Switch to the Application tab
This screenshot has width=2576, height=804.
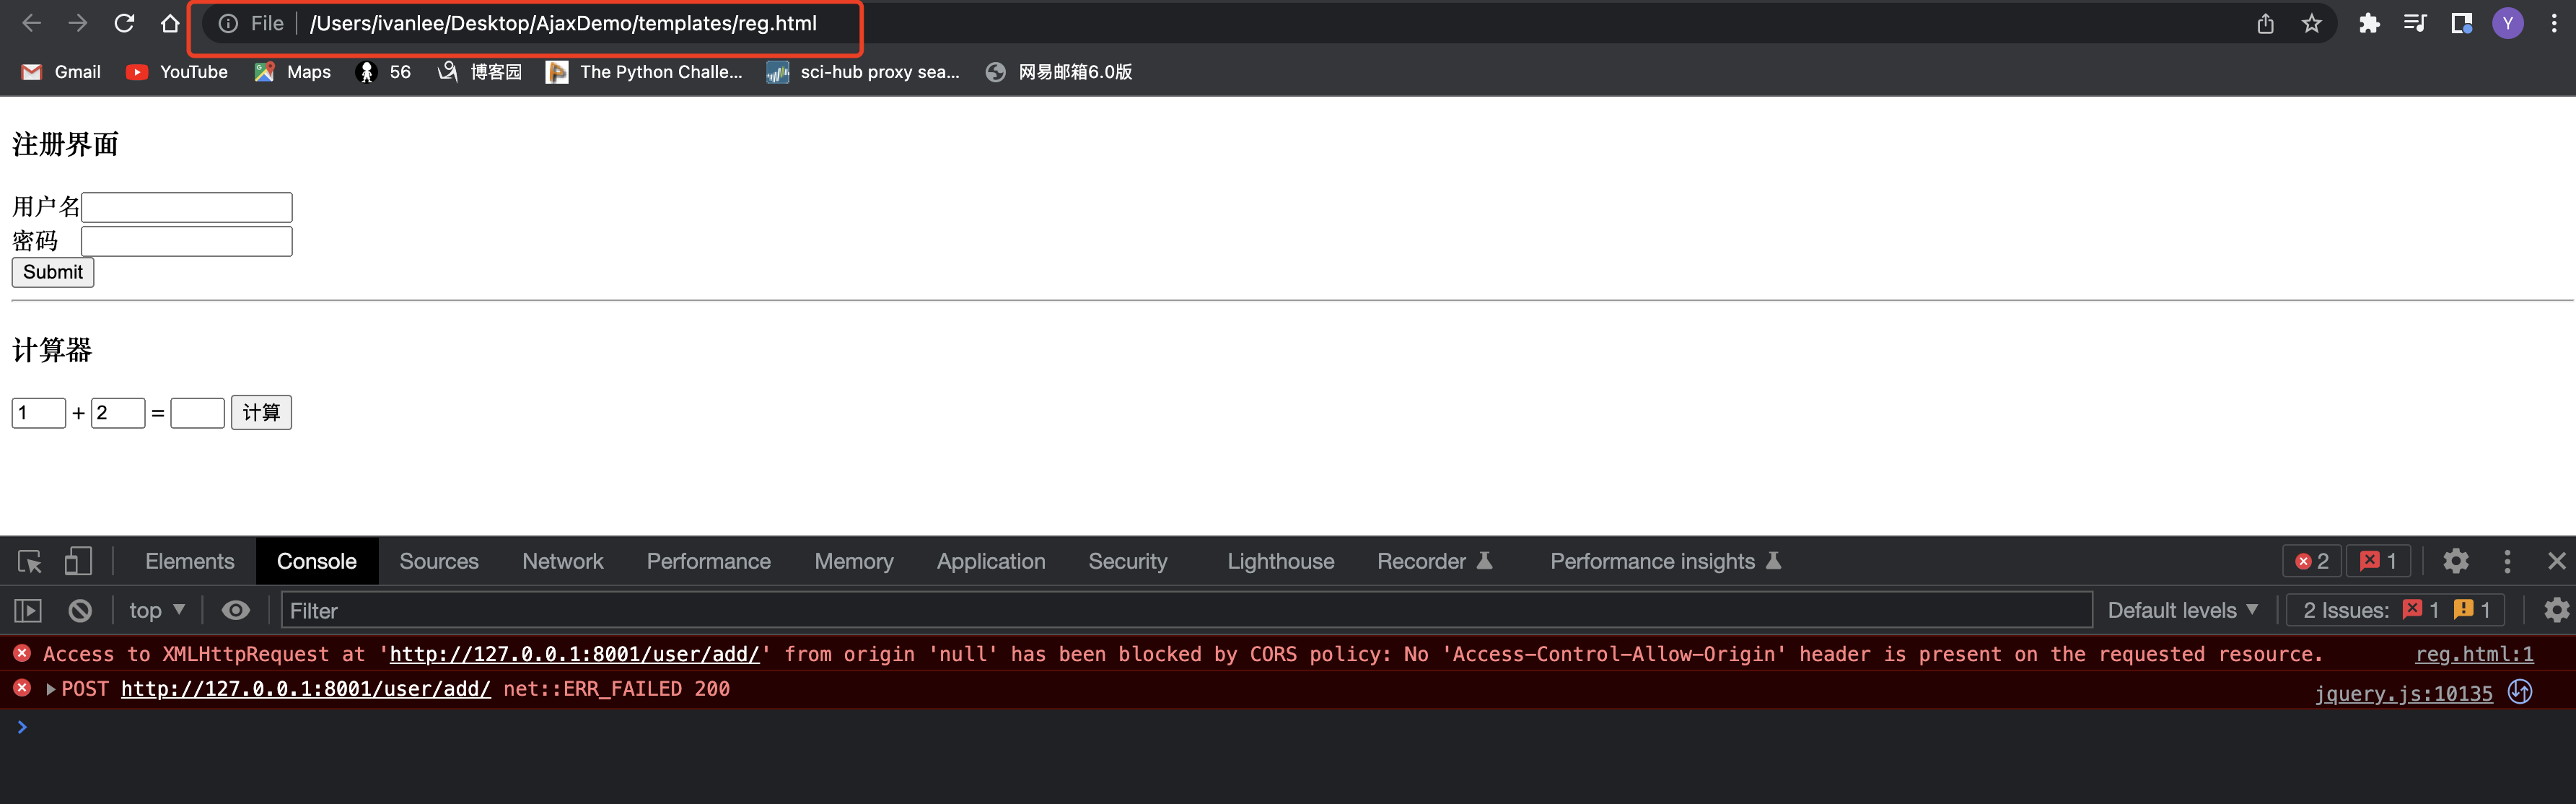991,561
